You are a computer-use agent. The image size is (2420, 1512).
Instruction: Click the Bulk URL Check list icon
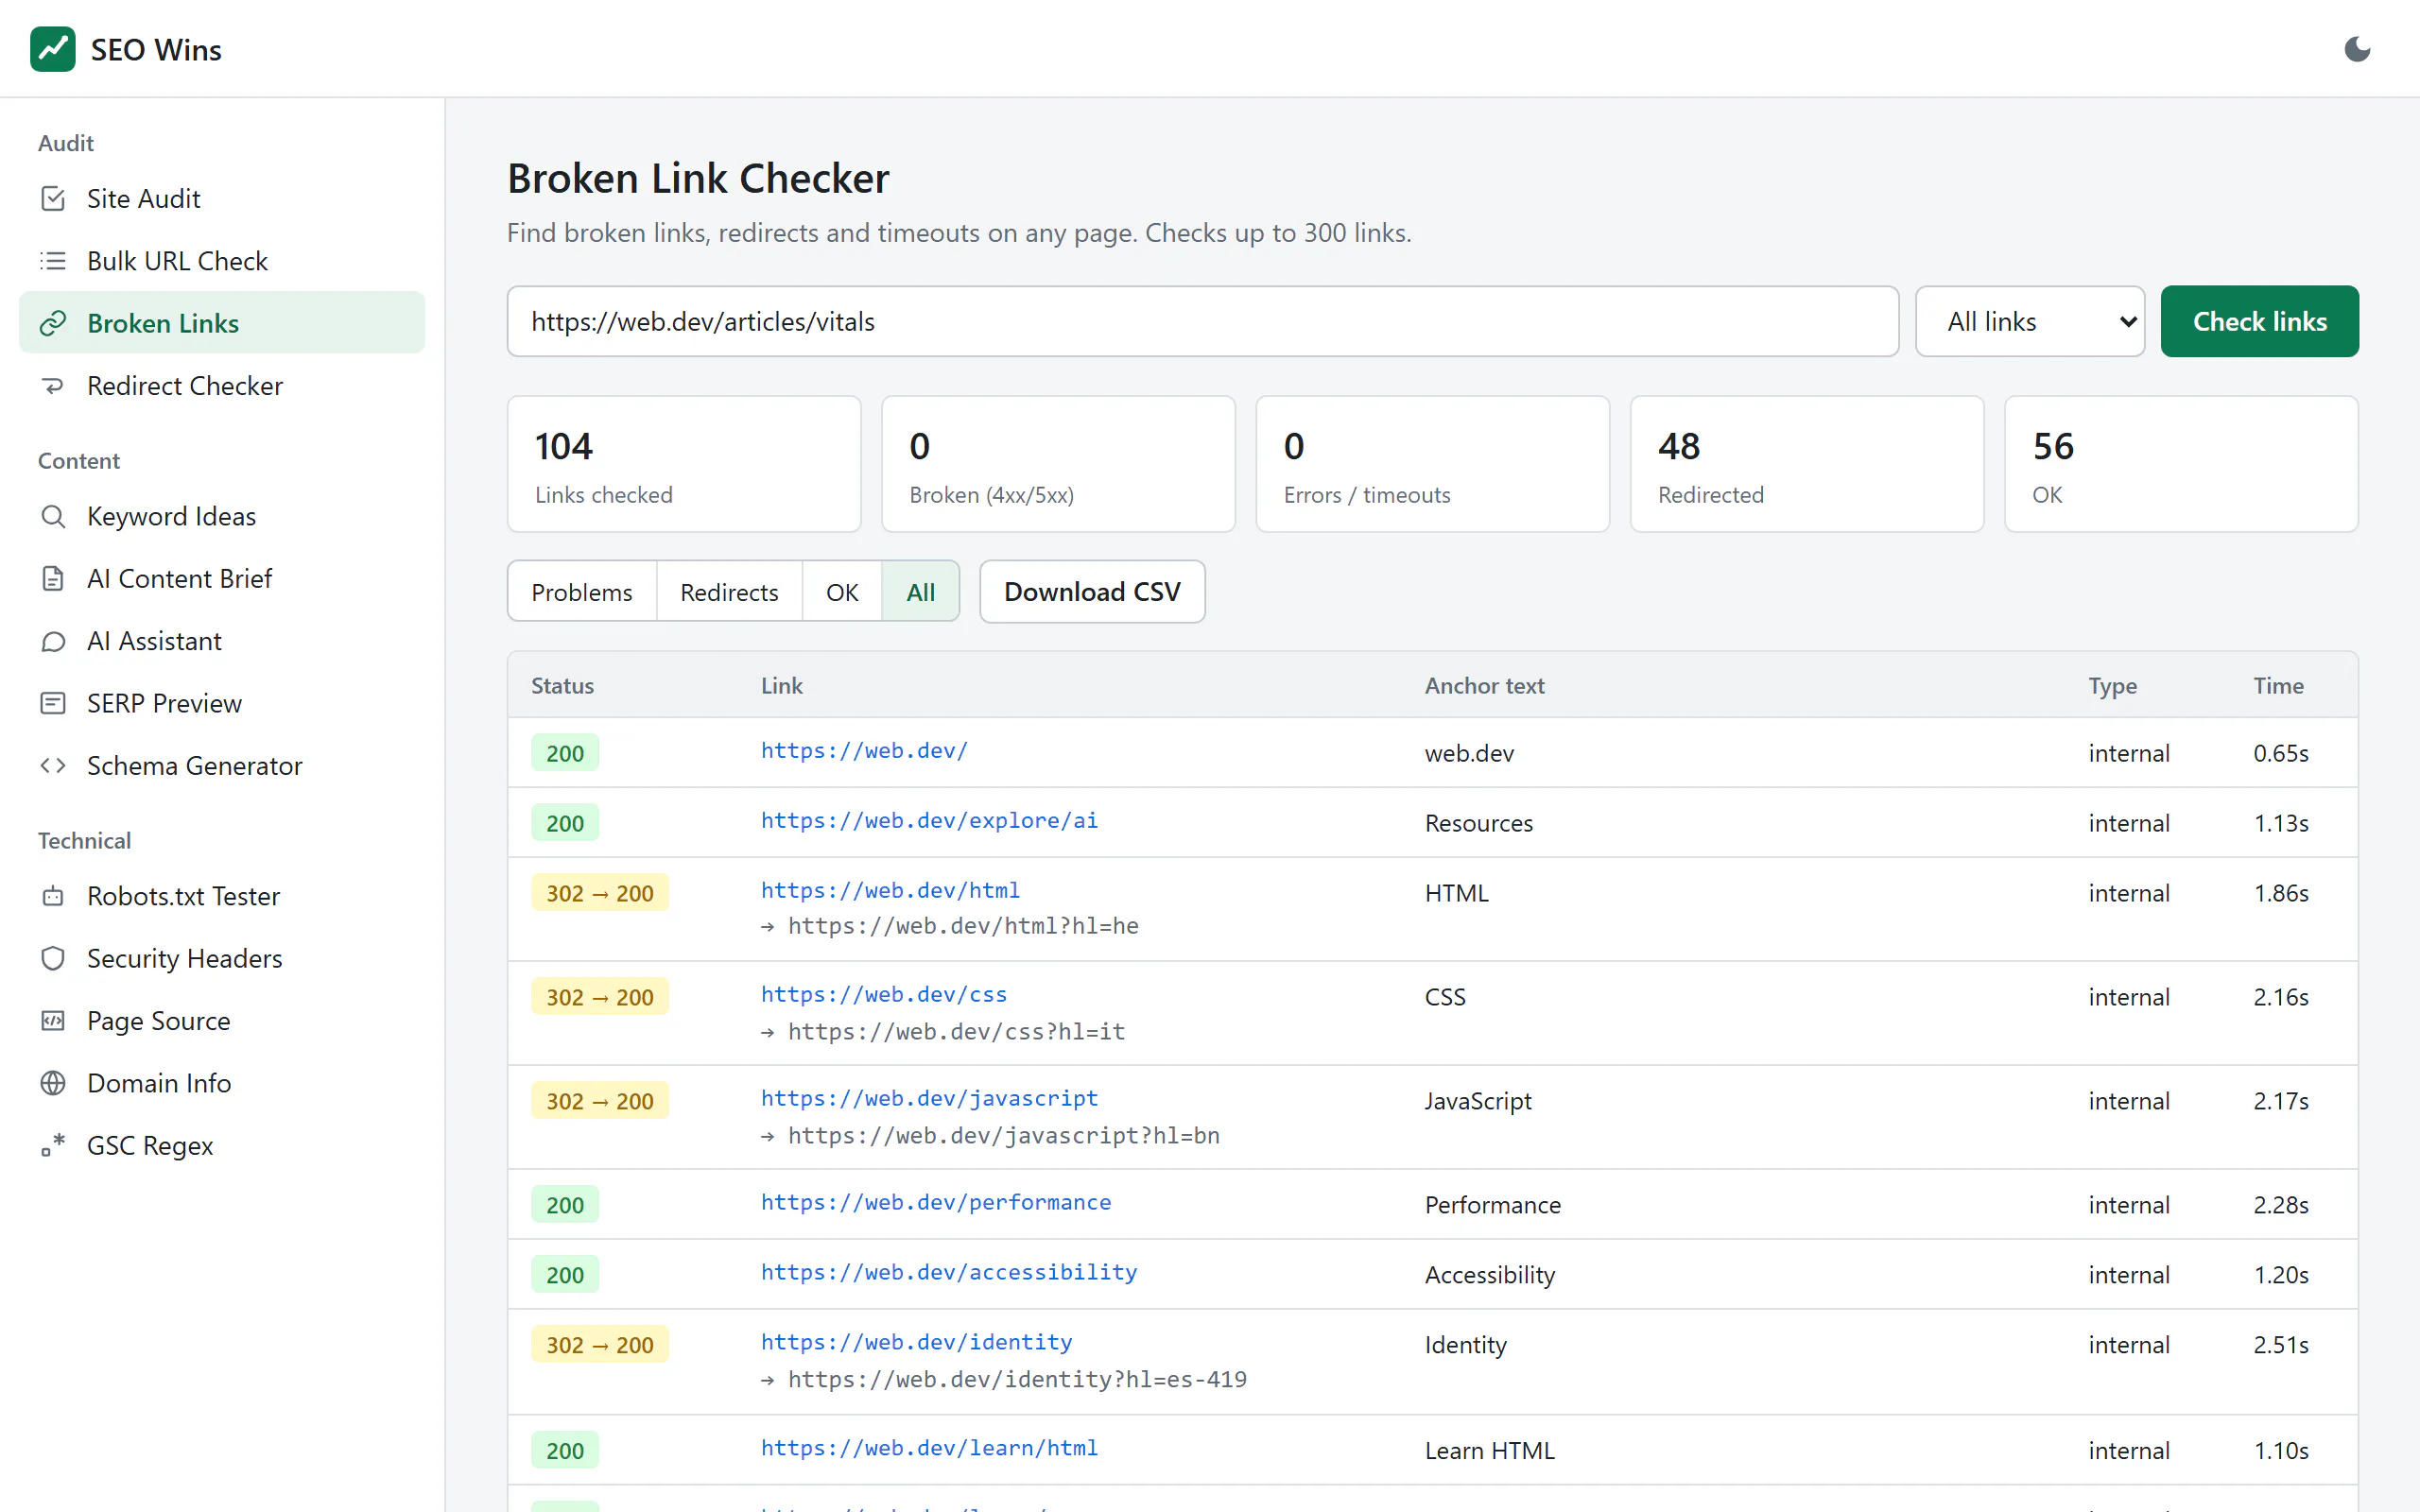pyautogui.click(x=53, y=261)
